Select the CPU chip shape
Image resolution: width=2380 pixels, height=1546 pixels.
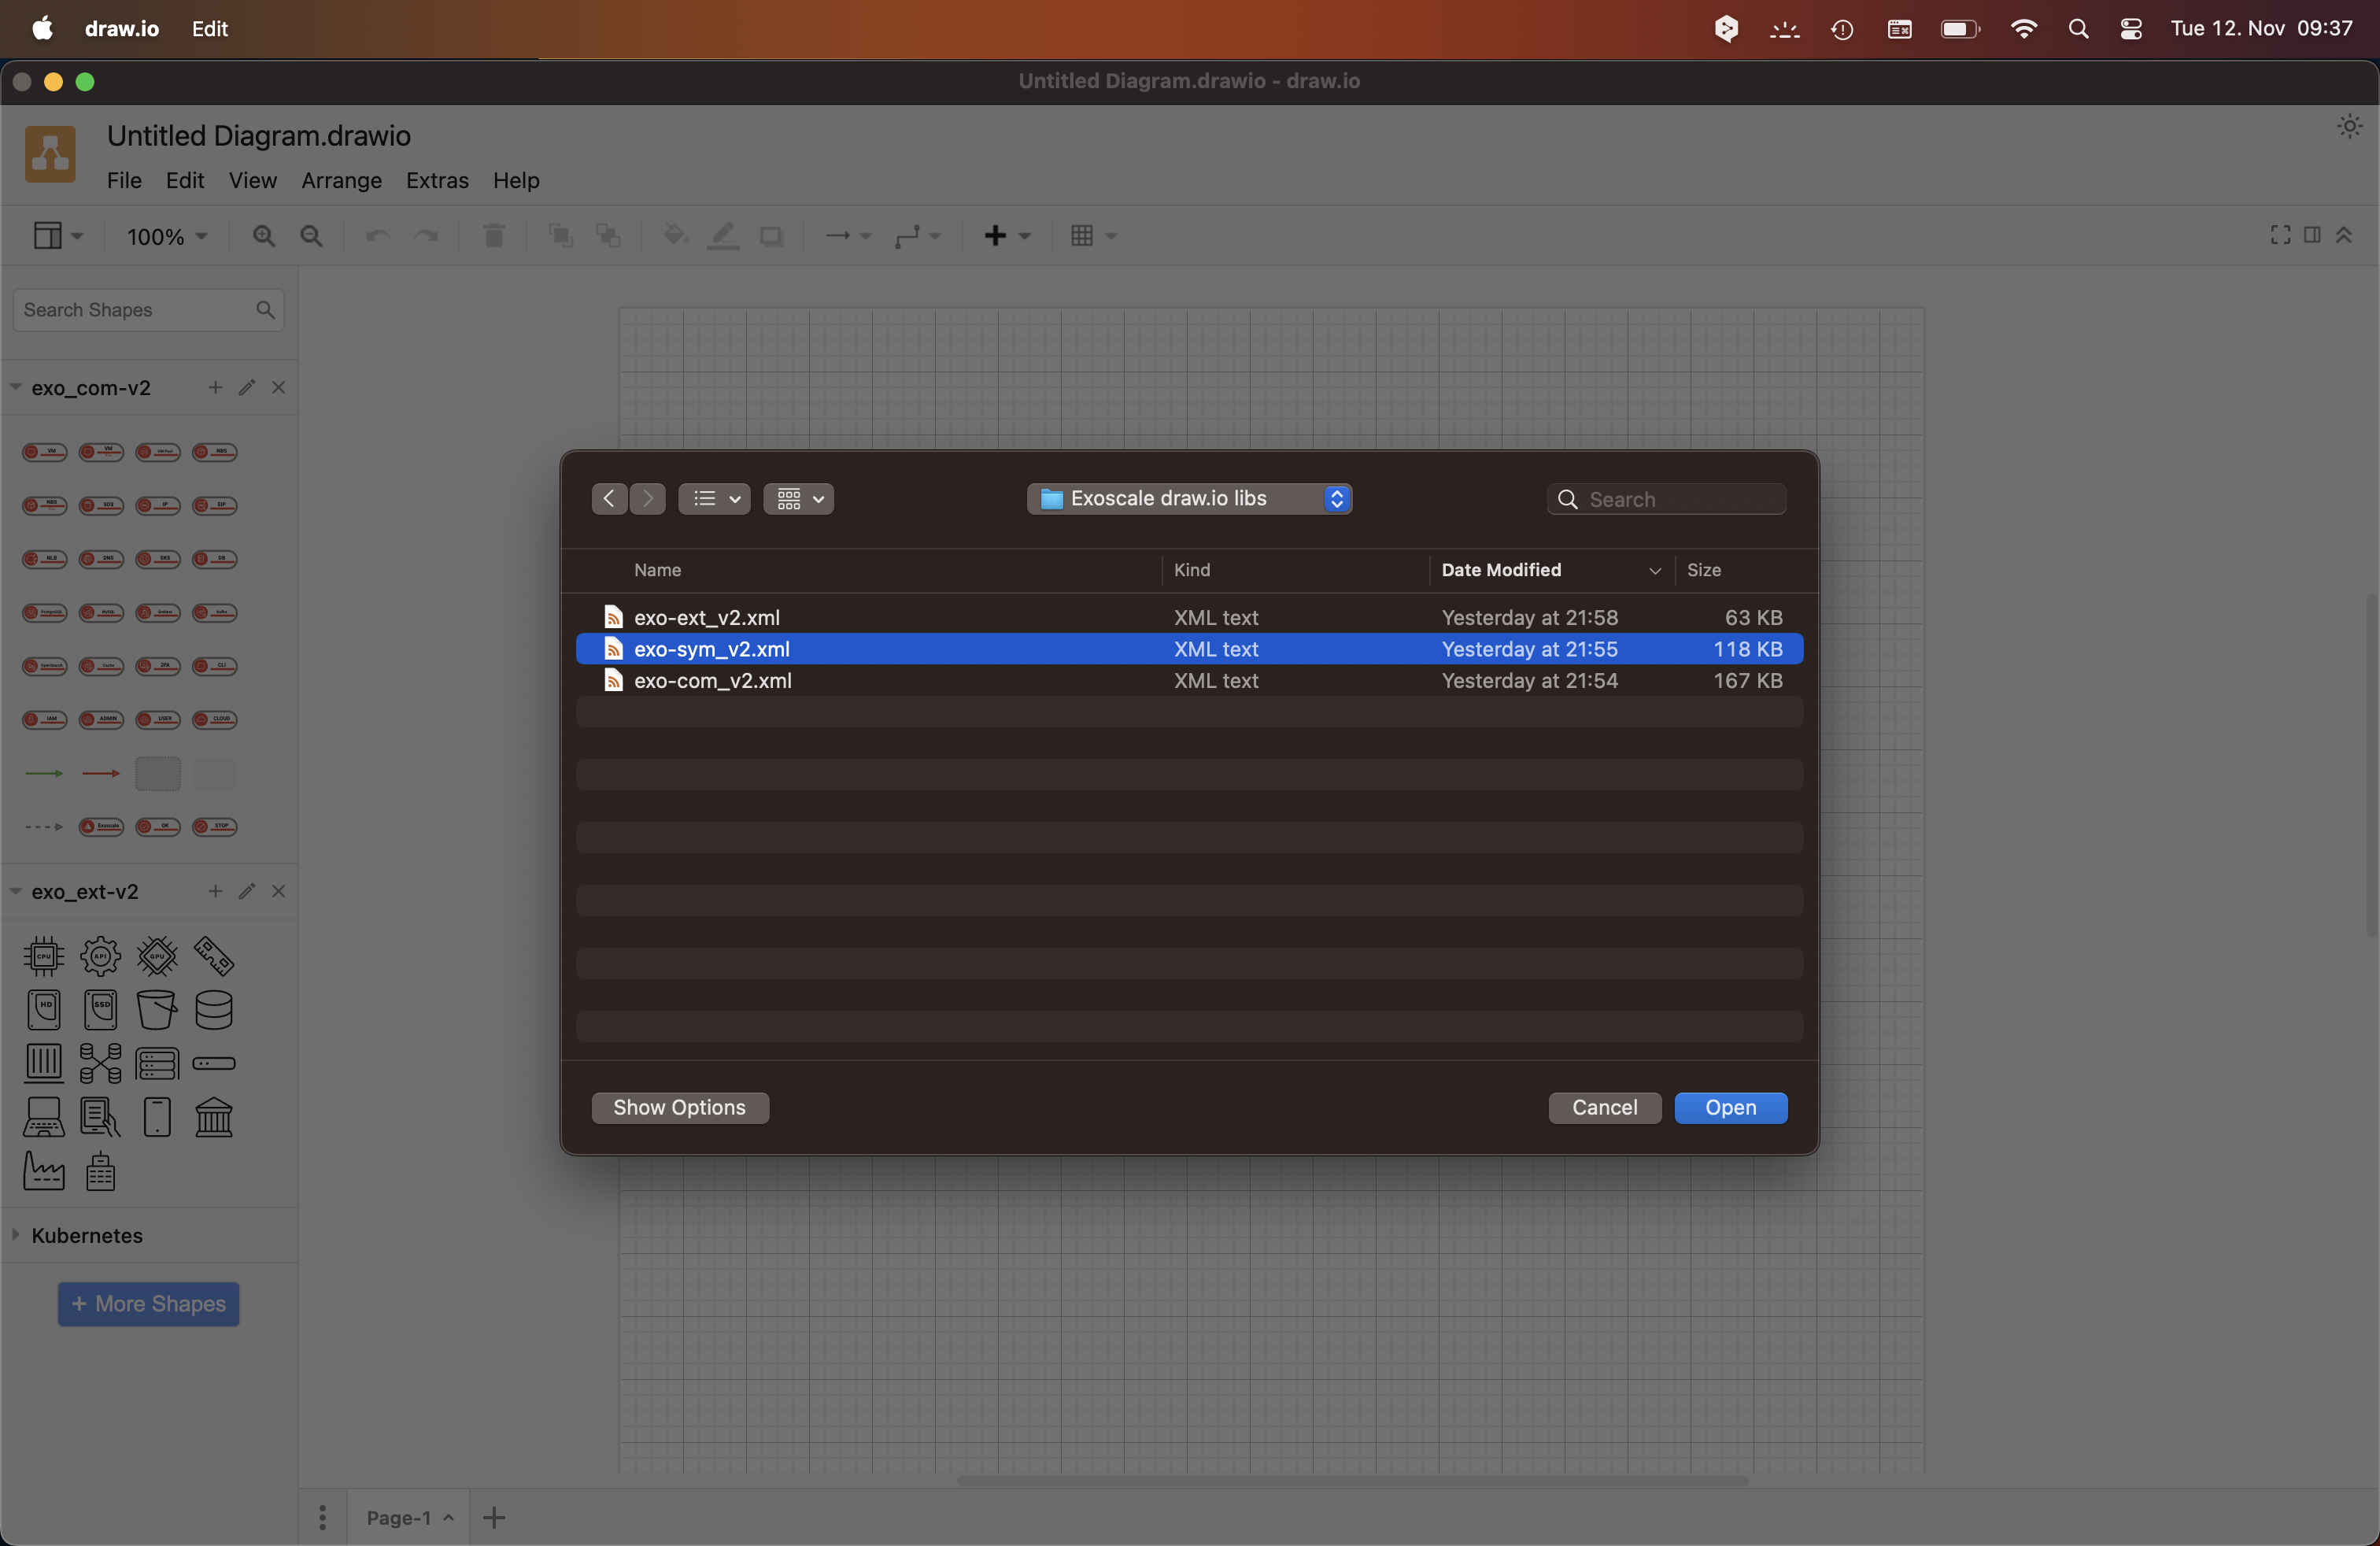[44, 956]
